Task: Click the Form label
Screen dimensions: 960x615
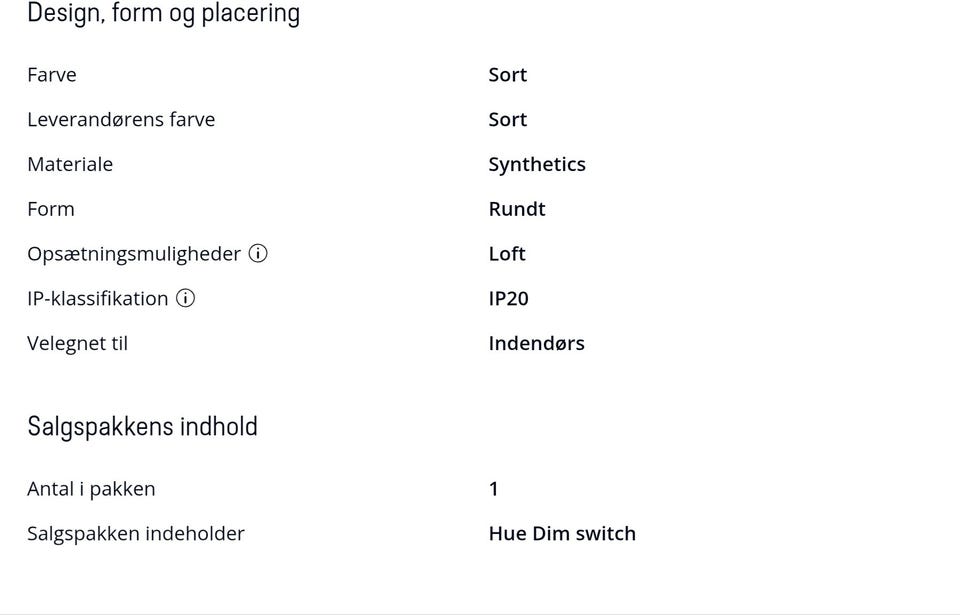Action: point(51,209)
